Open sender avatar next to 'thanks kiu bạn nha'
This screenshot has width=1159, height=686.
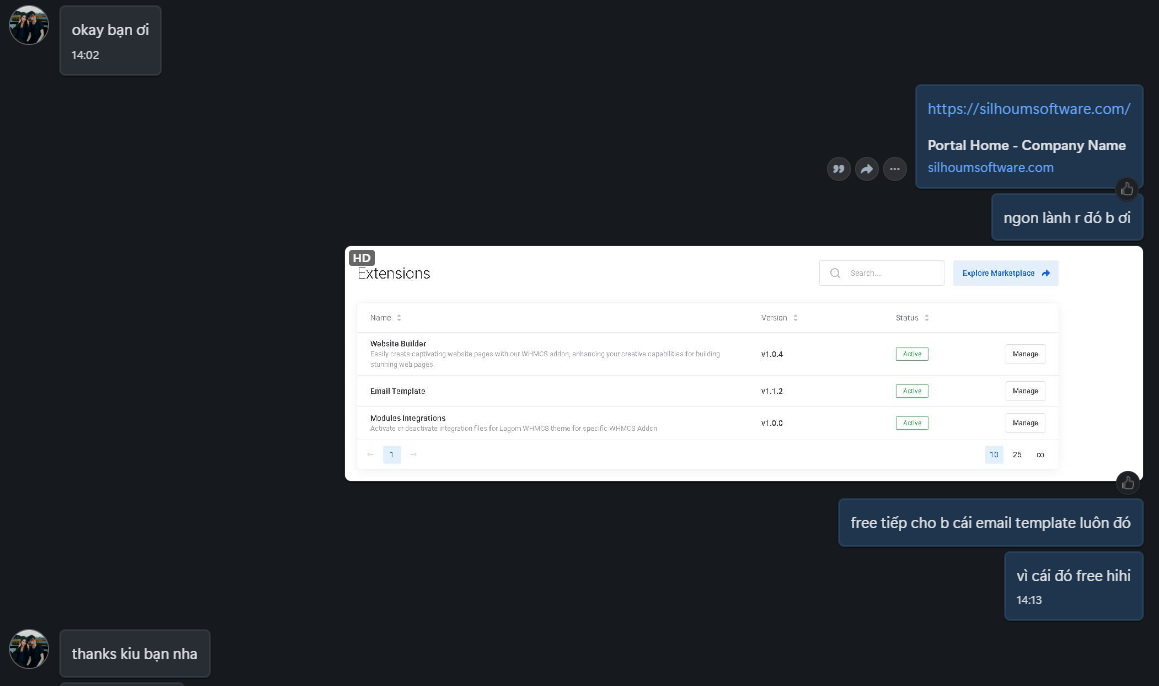pyautogui.click(x=29, y=649)
